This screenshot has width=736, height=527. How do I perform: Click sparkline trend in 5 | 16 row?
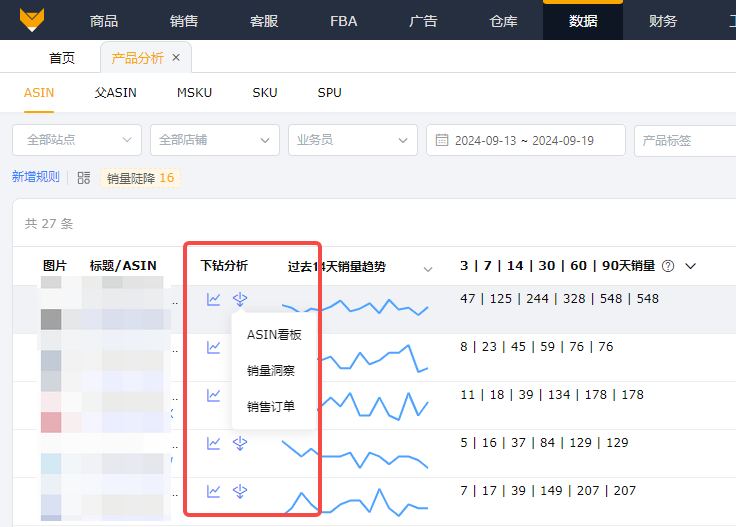(355, 454)
